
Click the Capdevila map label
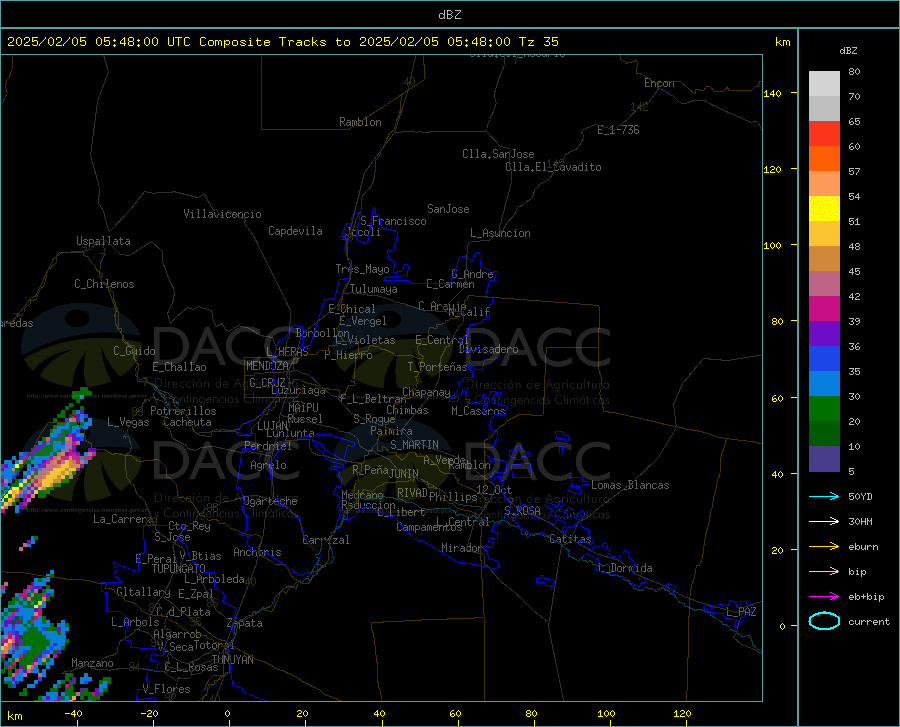(295, 231)
